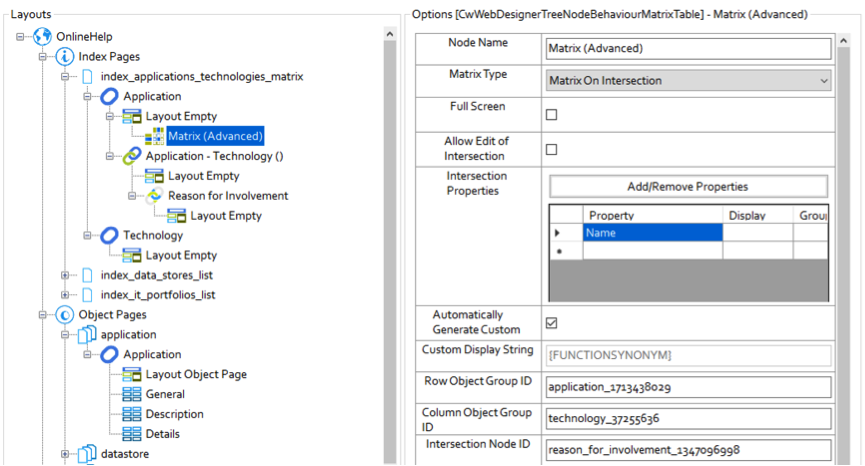Screen dimensions: 865x466
Task: Open the Matrix Type dropdown
Action: tap(689, 80)
